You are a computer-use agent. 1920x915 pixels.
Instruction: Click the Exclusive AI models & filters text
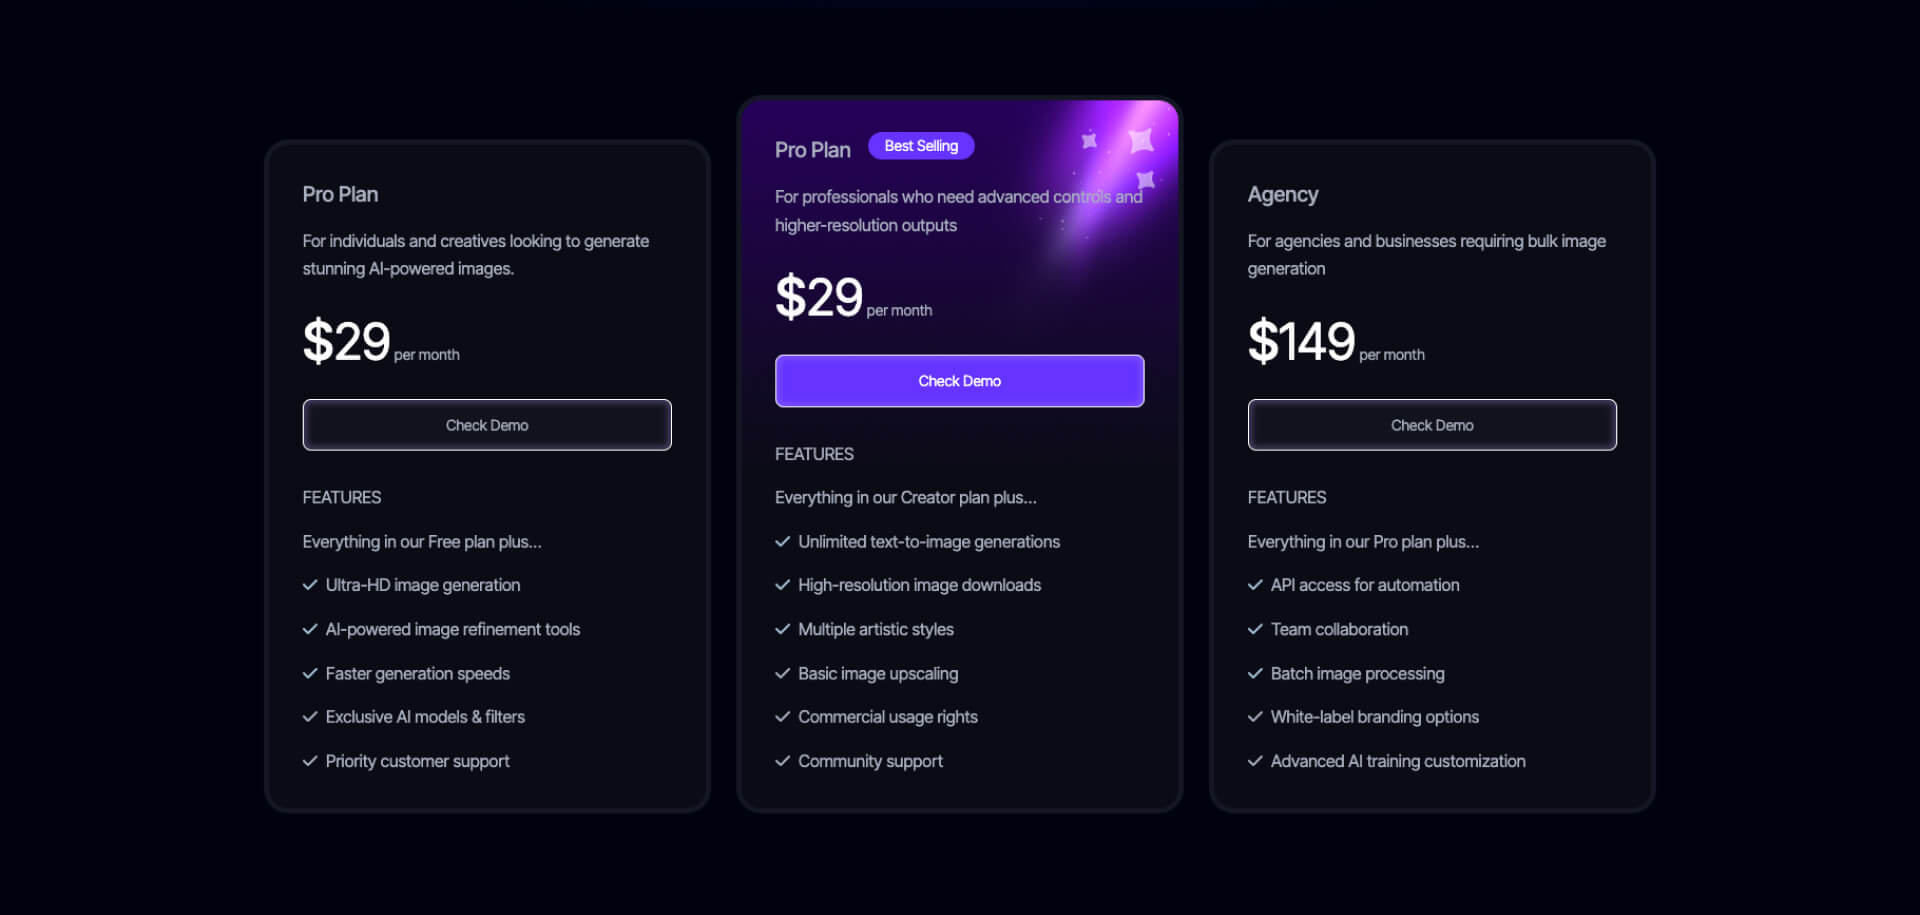pyautogui.click(x=425, y=717)
